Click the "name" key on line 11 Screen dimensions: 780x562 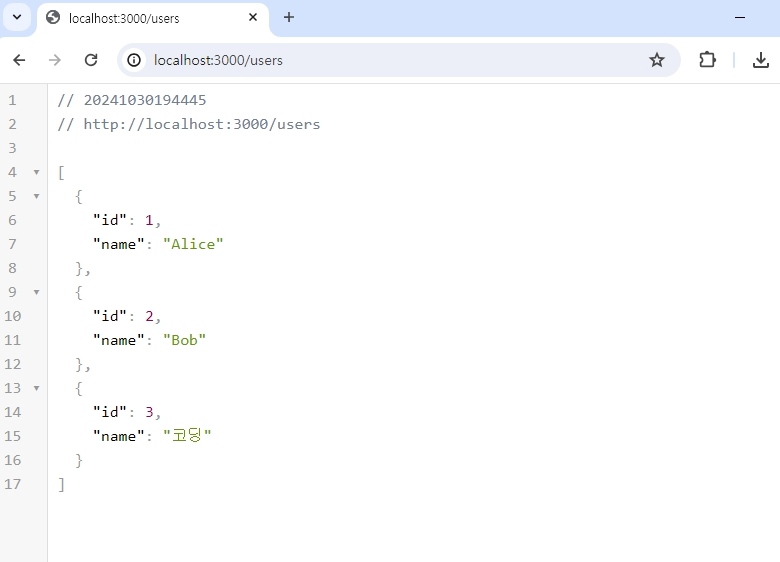click(118, 340)
